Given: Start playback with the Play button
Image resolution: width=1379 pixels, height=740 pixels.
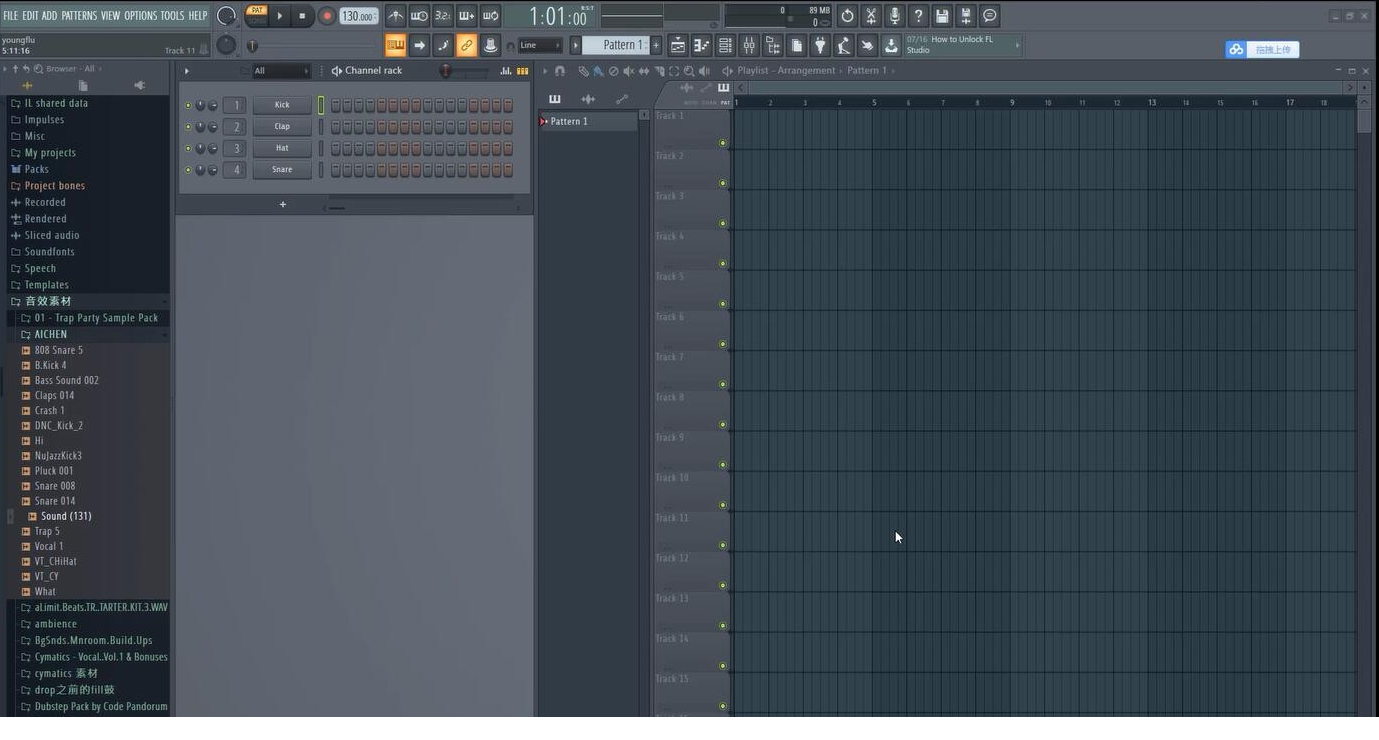Looking at the screenshot, I should (x=280, y=16).
